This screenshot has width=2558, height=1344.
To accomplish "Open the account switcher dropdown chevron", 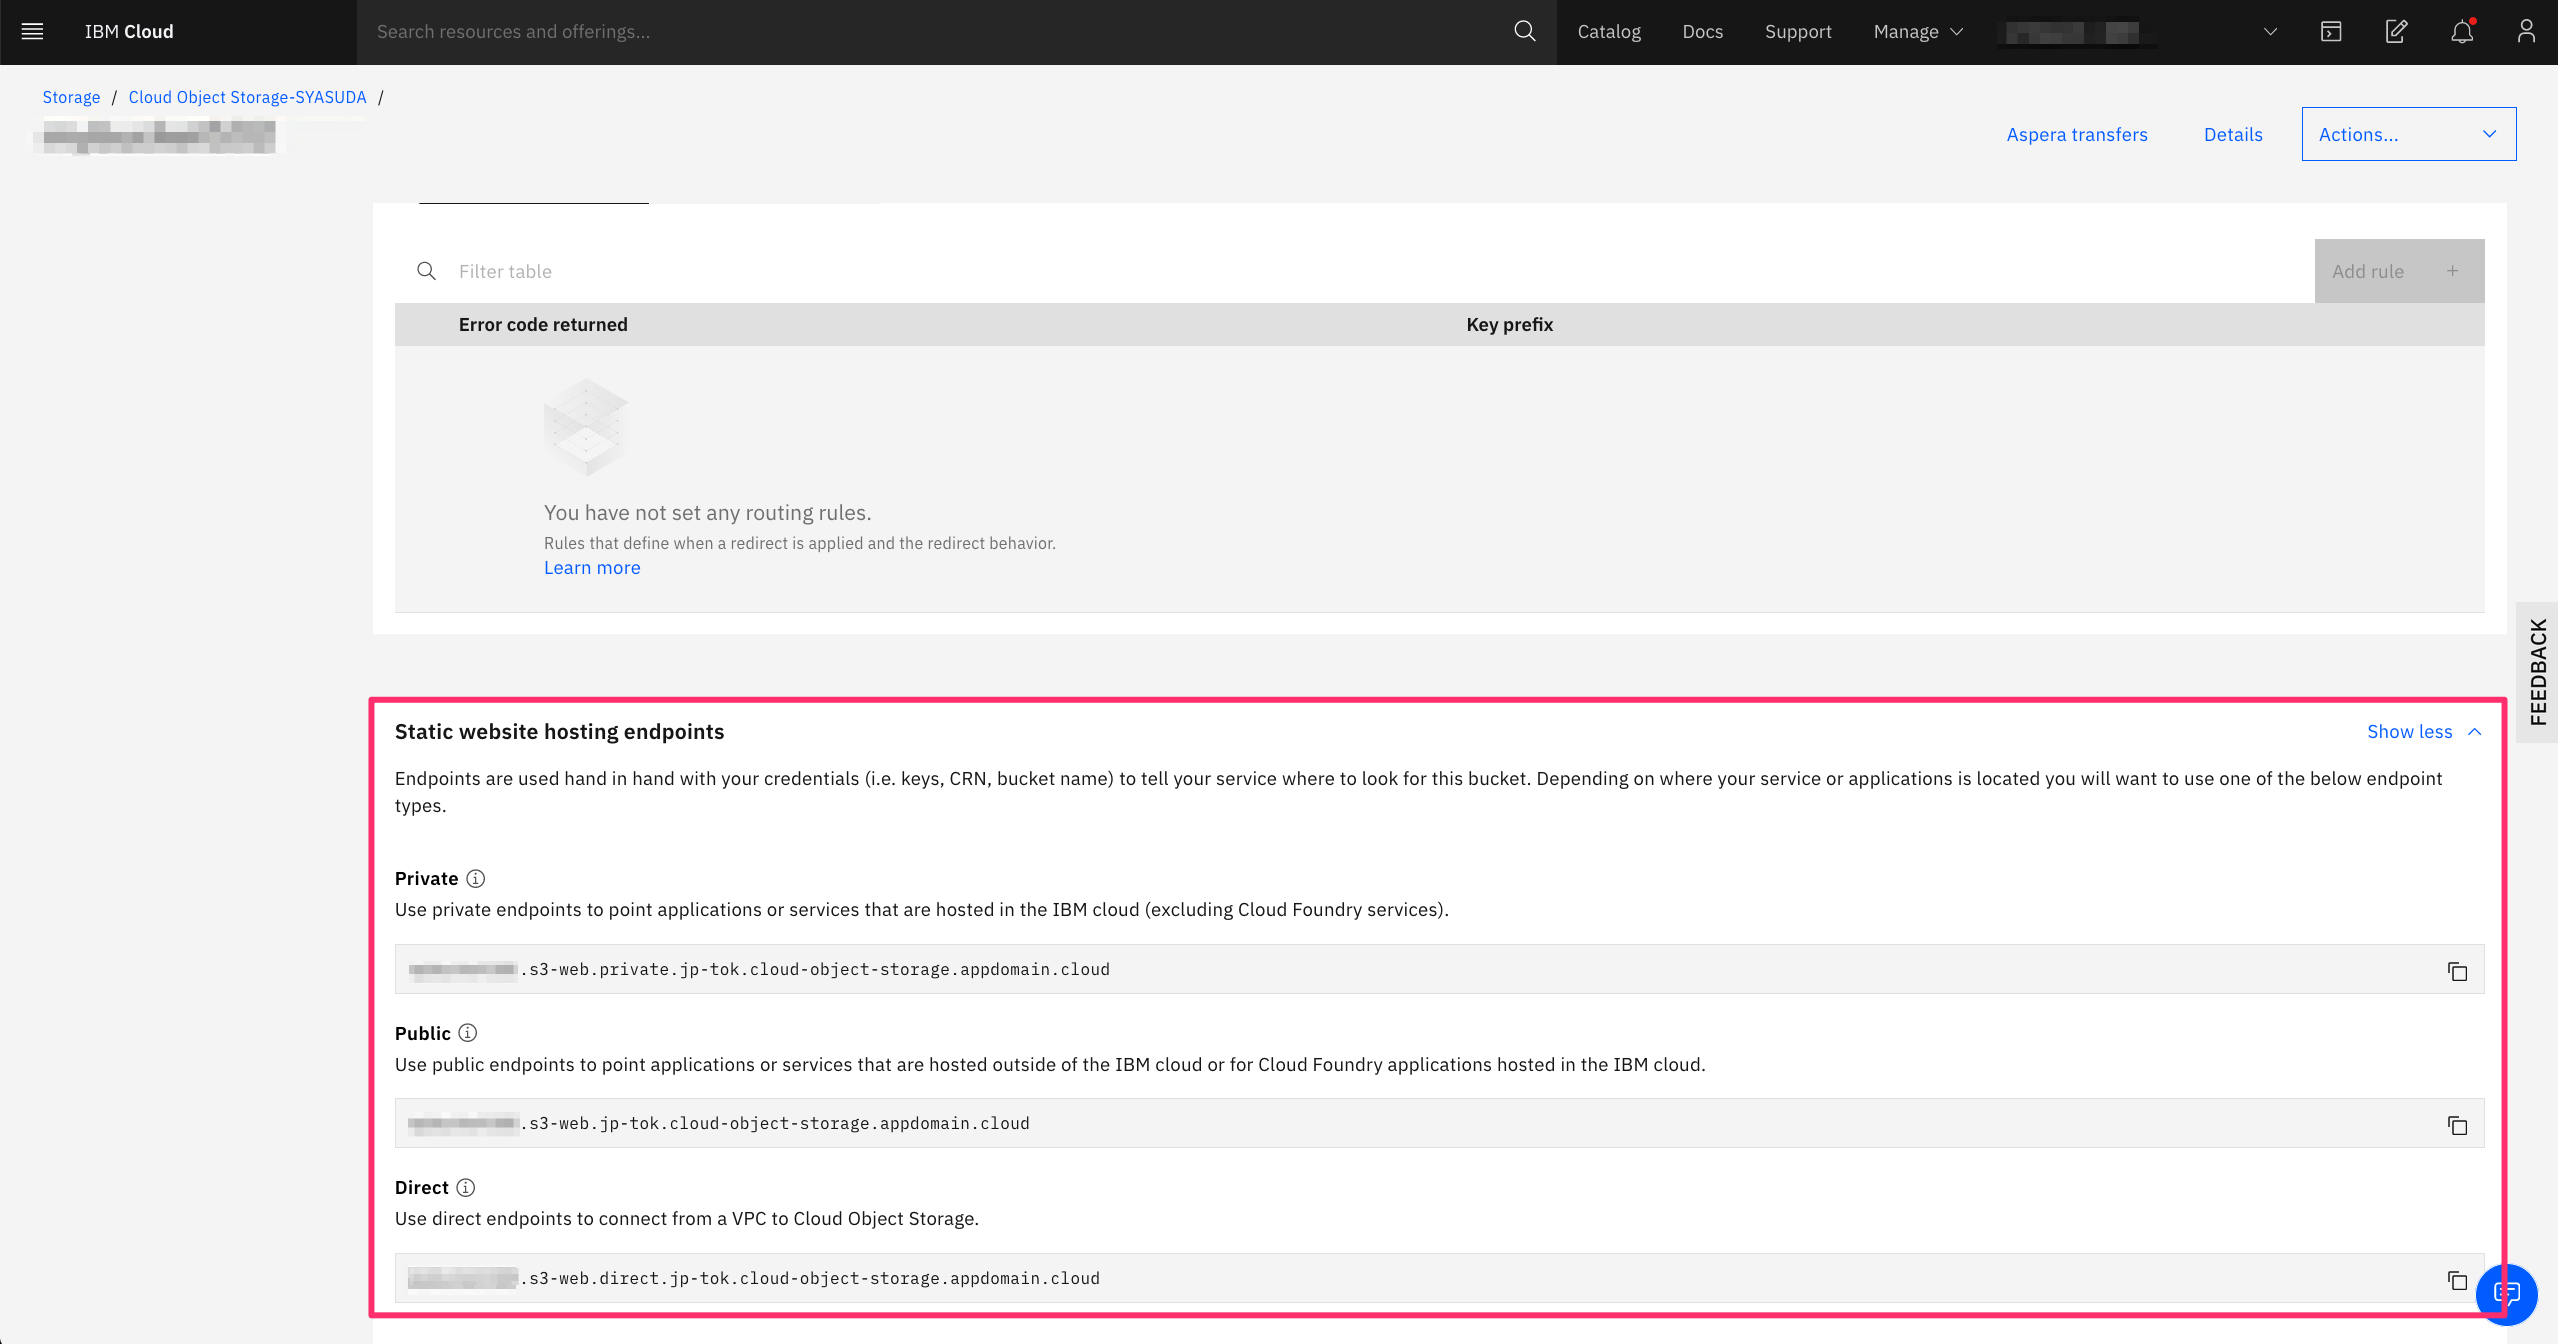I will point(2270,31).
